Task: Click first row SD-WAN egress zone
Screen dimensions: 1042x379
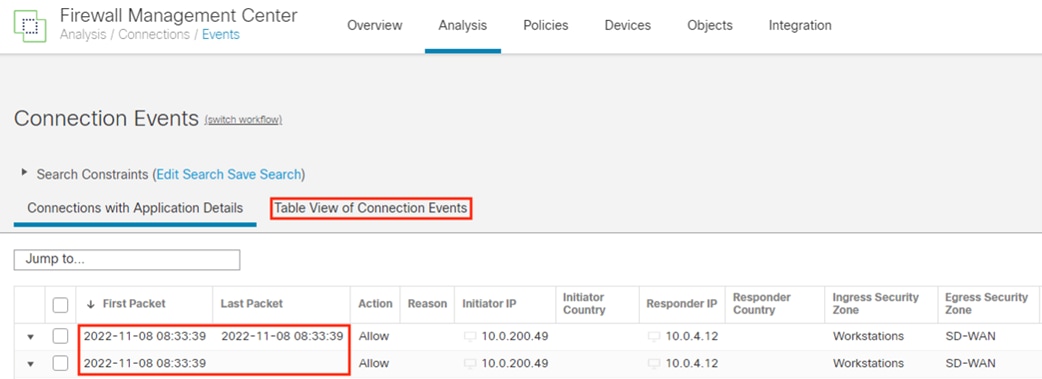Action: click(x=970, y=336)
